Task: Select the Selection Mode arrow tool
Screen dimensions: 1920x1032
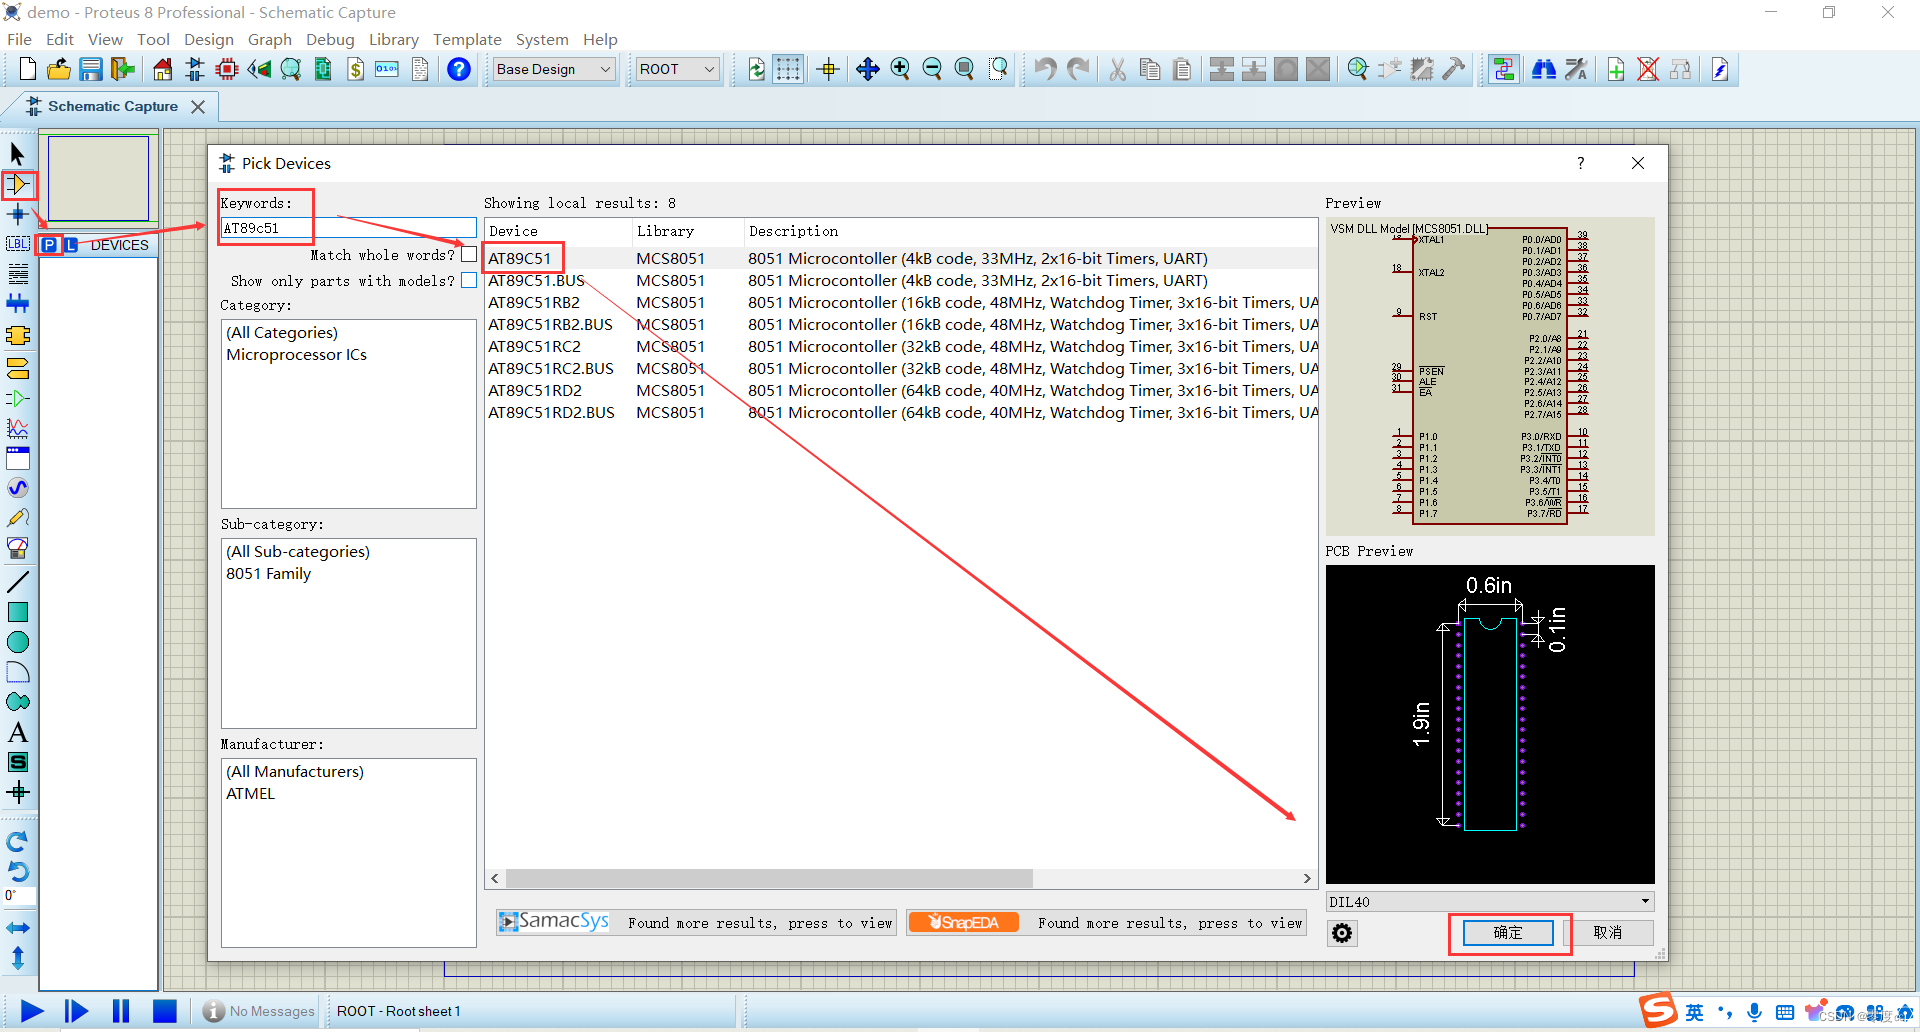Action: [x=17, y=154]
